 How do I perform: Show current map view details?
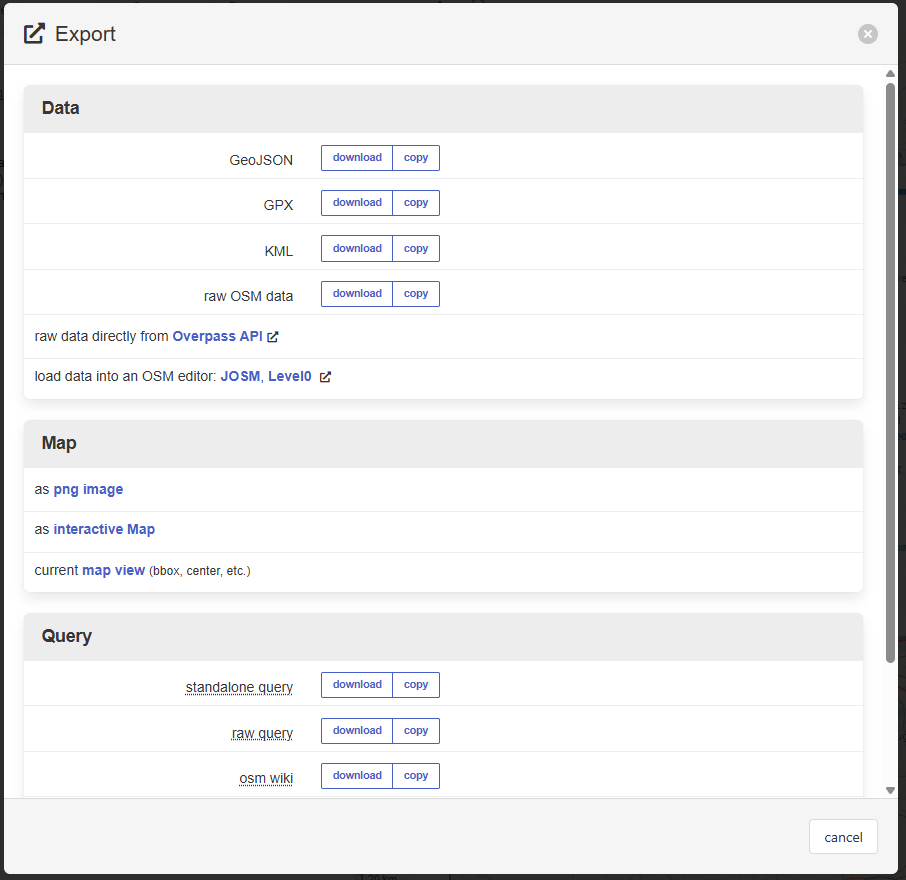[113, 571]
